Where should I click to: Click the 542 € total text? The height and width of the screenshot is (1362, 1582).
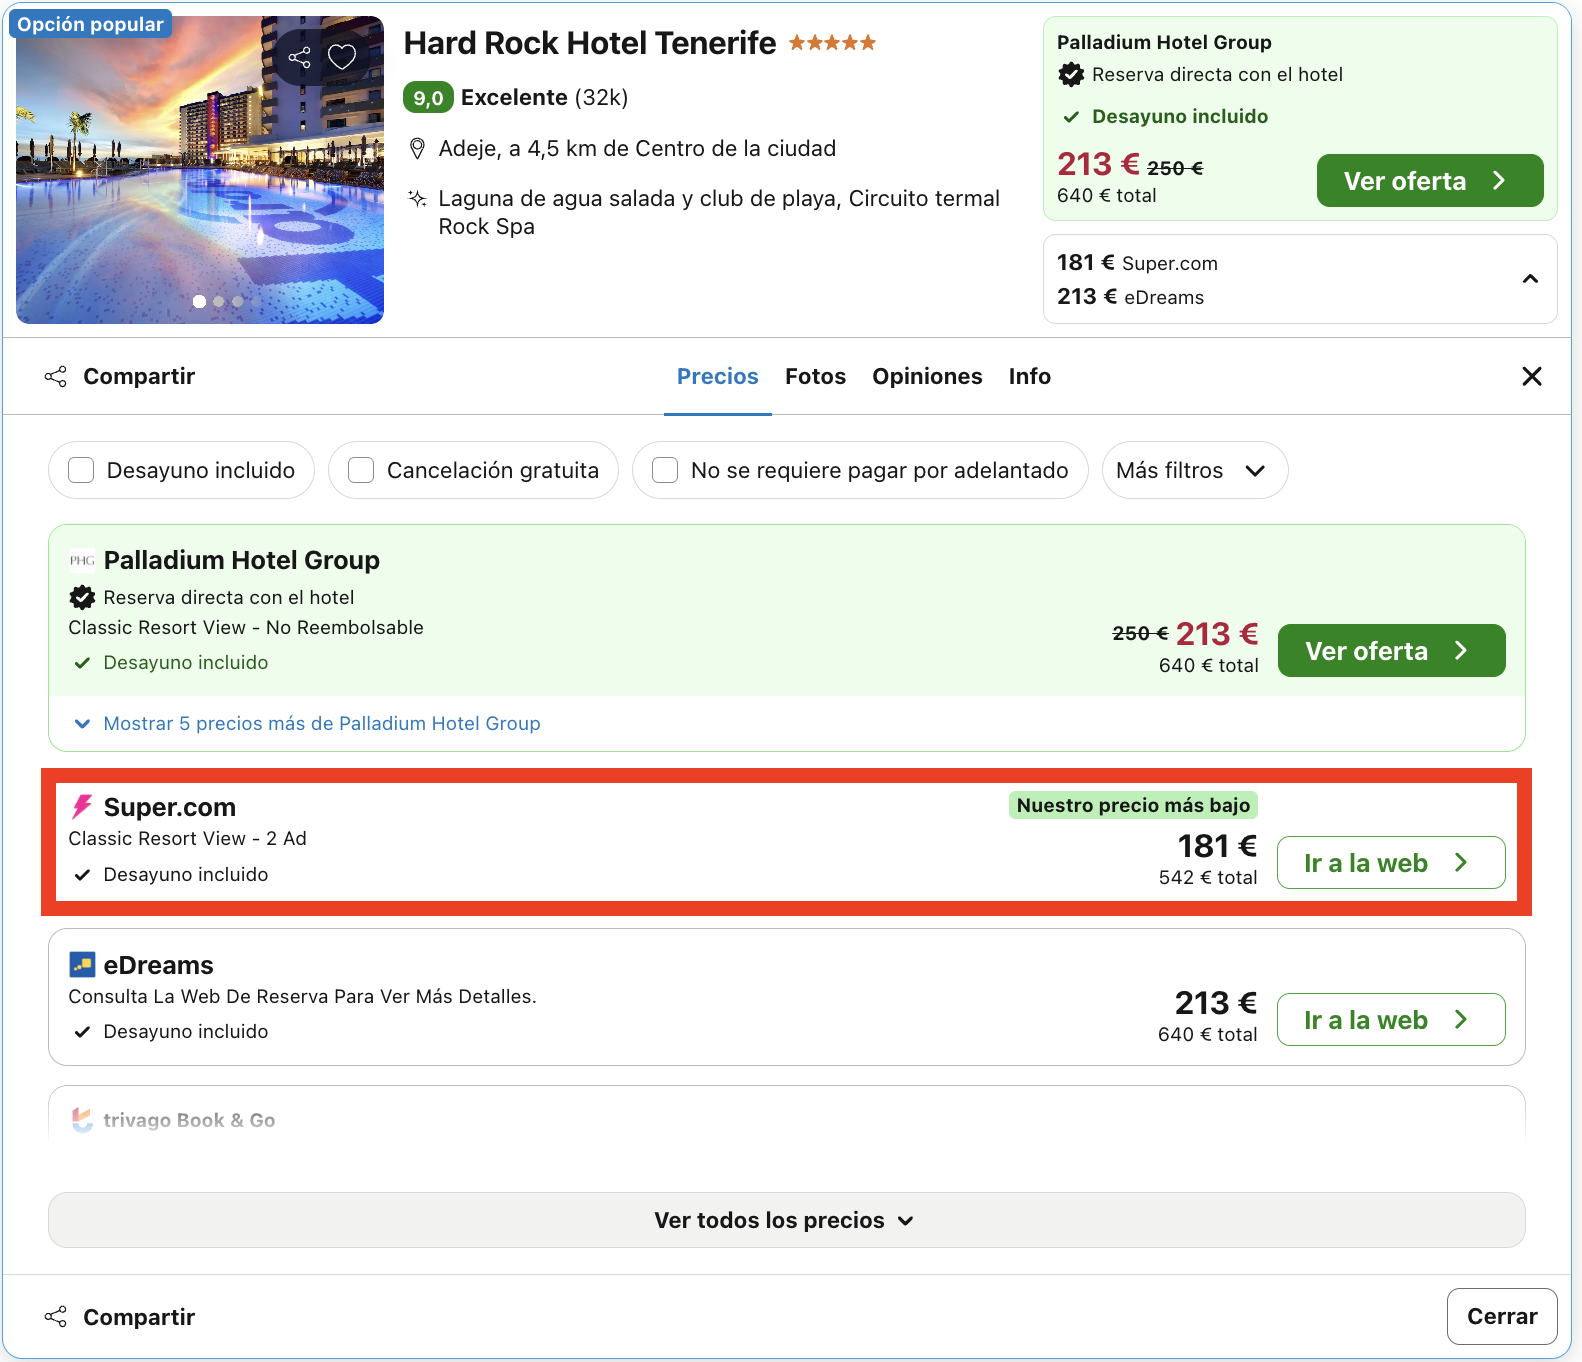(x=1208, y=877)
